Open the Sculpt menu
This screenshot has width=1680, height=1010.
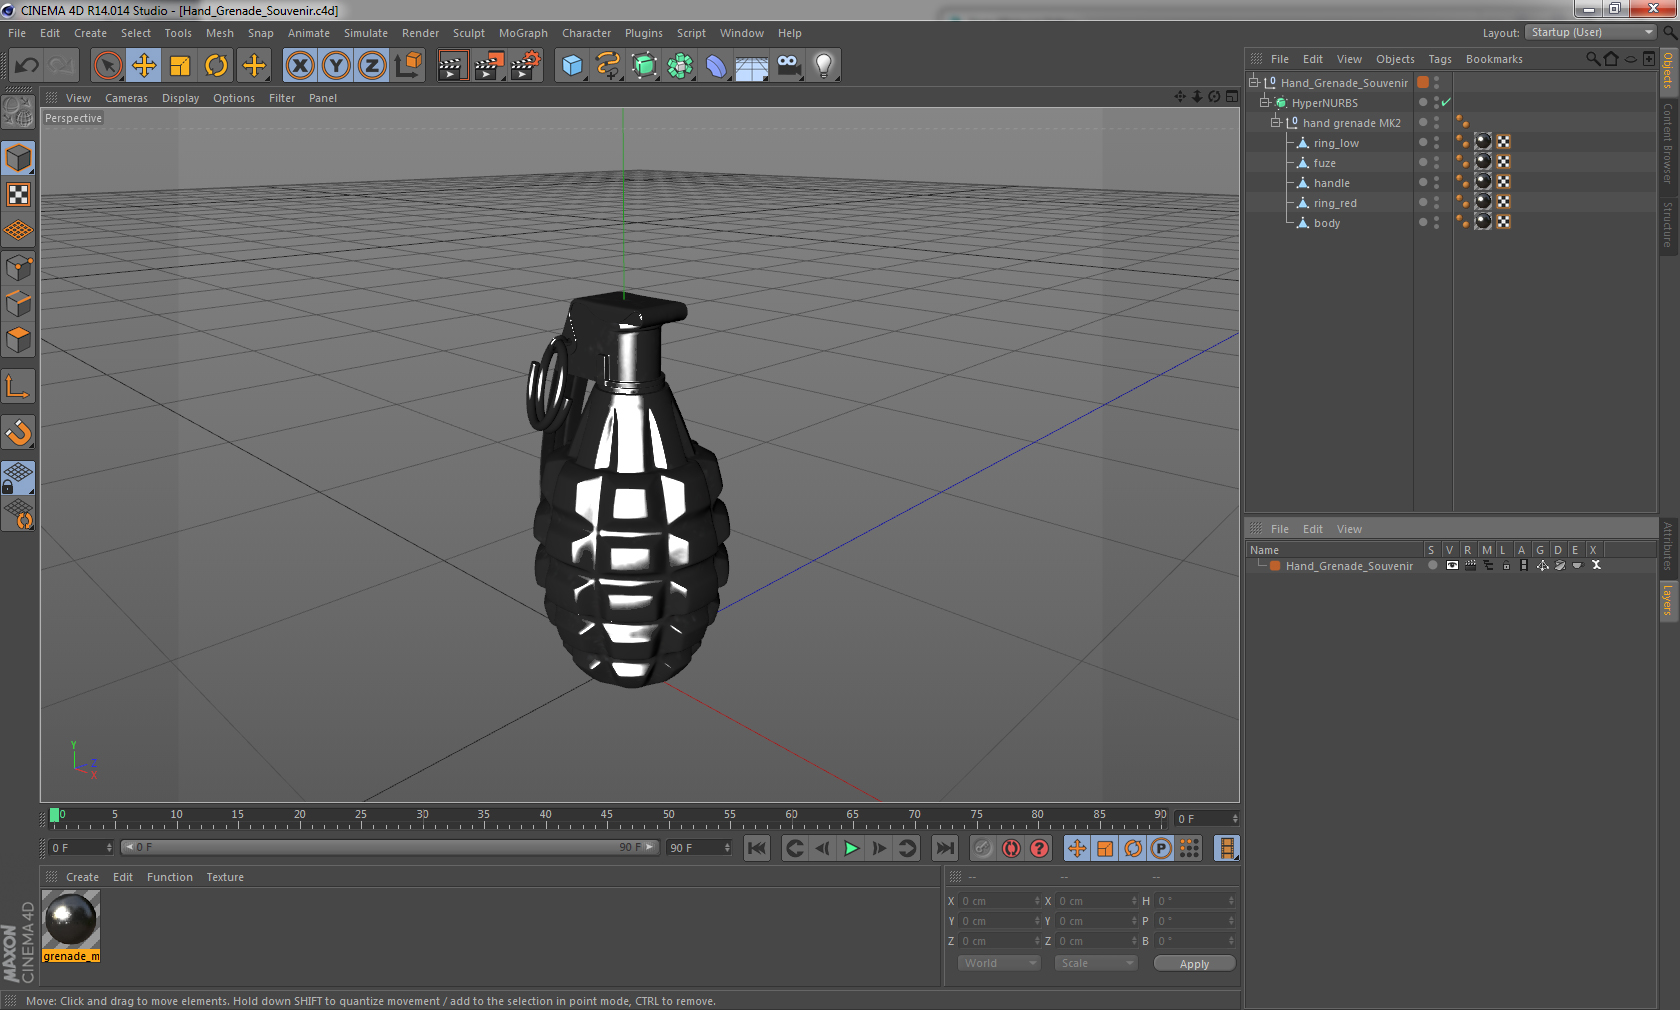[468, 33]
